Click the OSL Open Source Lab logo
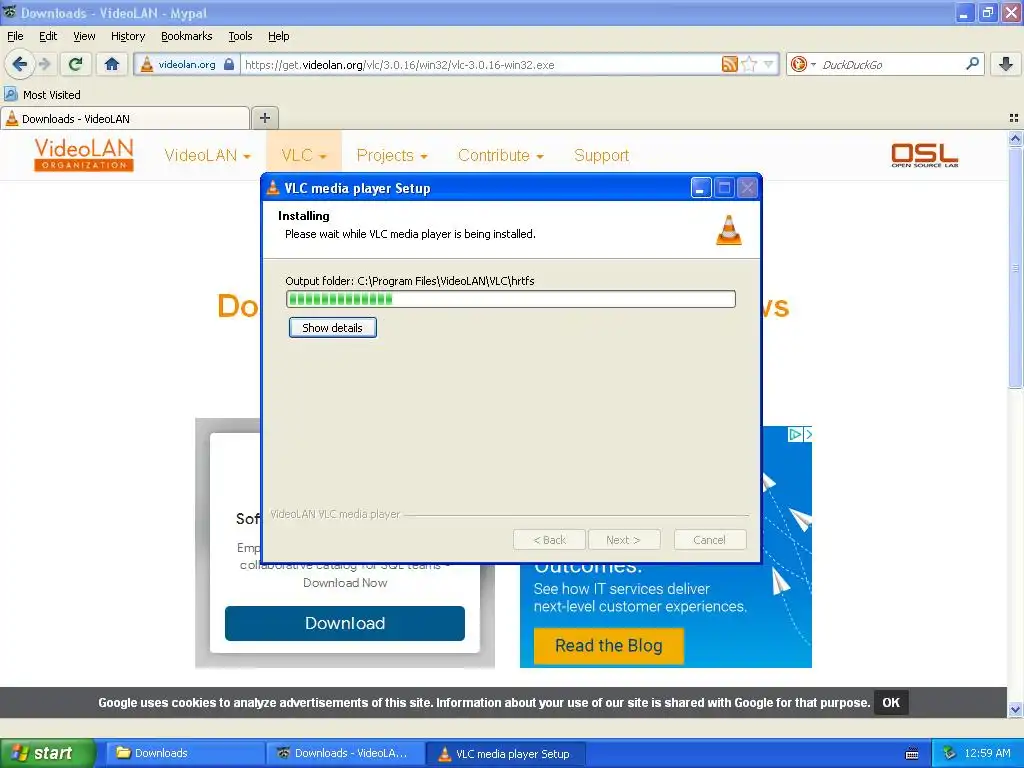 coord(924,155)
